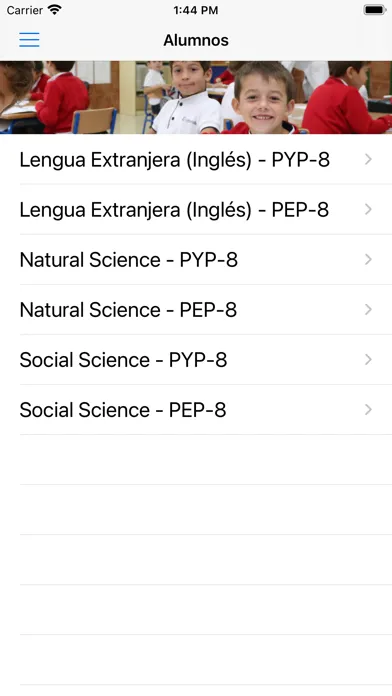This screenshot has height=696, width=392.
Task: Open the hamburger menu icon
Action: point(29,40)
